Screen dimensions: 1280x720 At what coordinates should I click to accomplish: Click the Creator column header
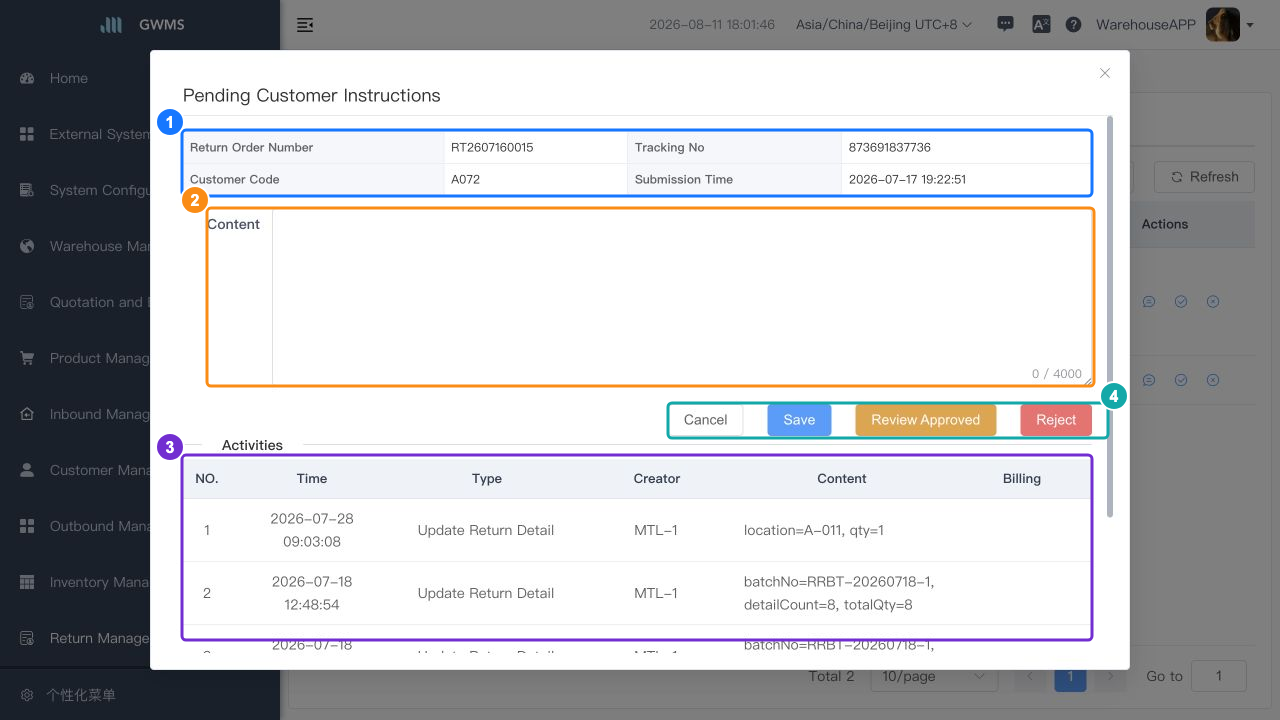657,478
